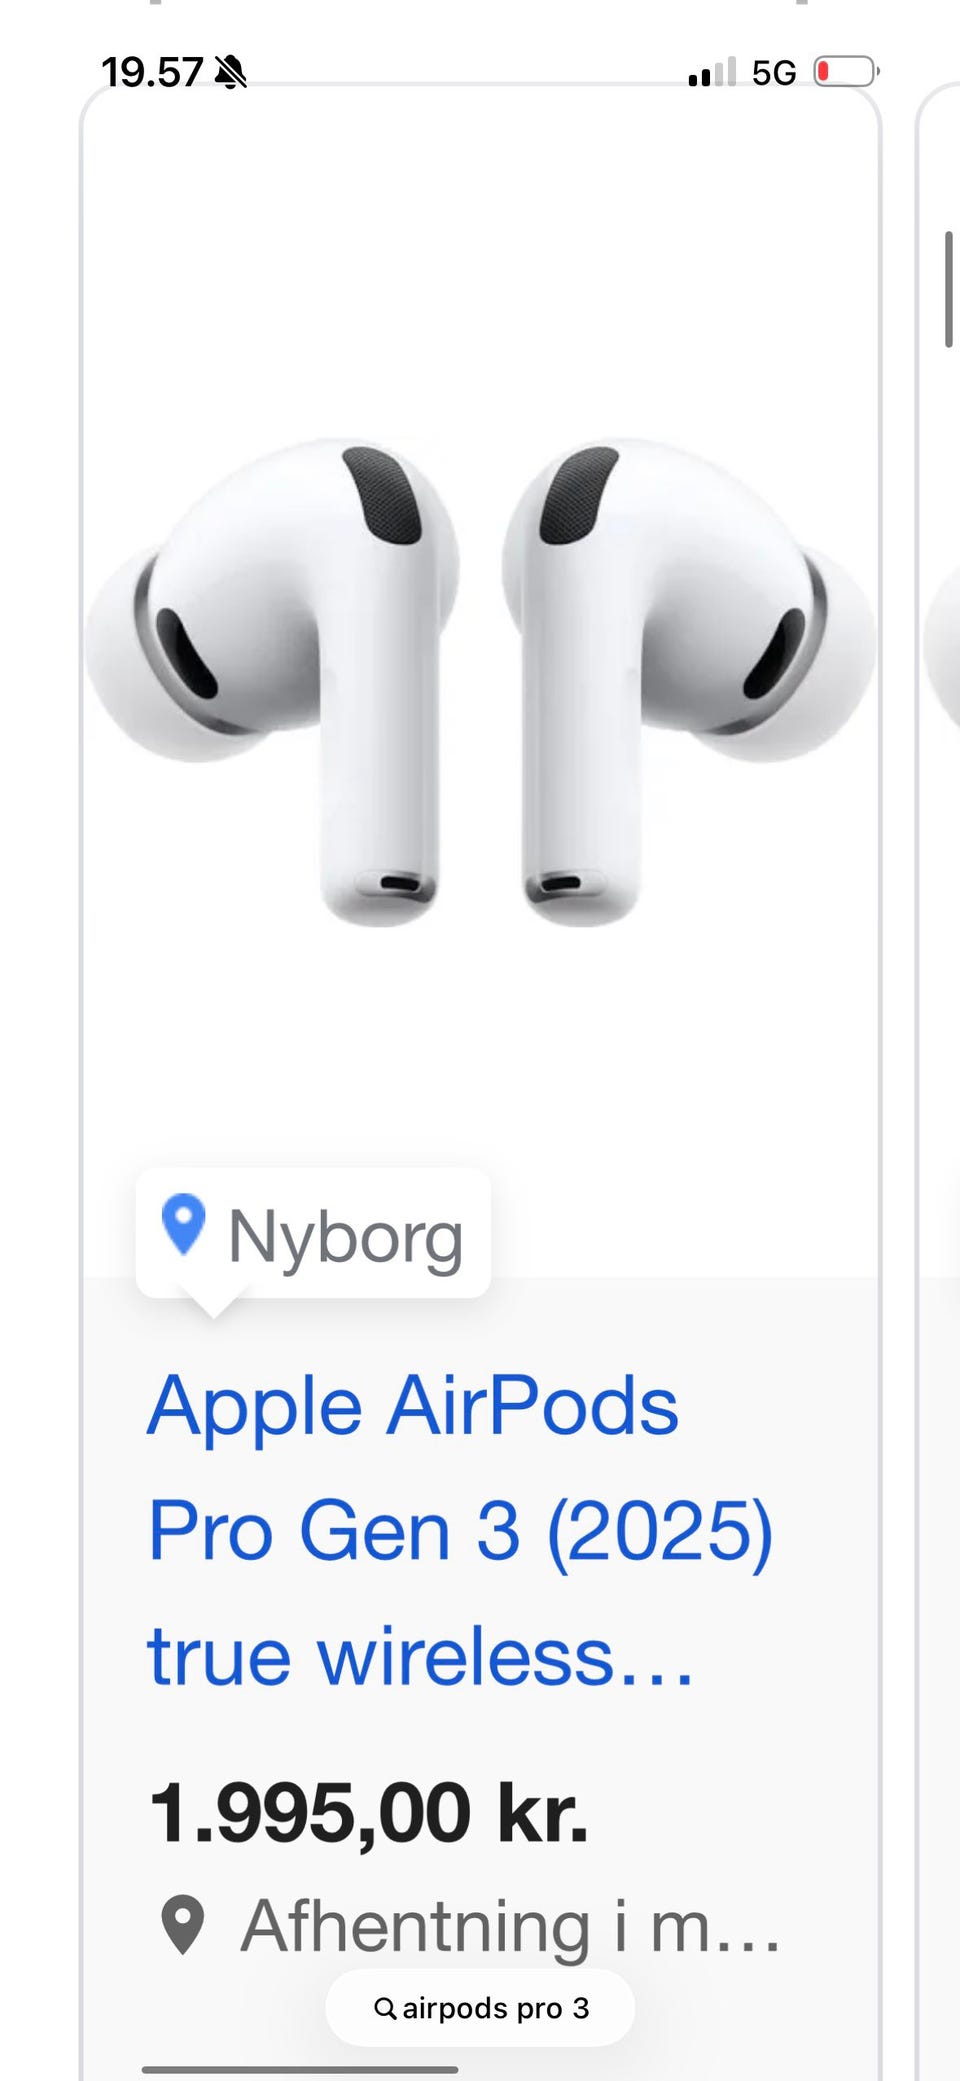Tap the low battery icon

point(846,72)
